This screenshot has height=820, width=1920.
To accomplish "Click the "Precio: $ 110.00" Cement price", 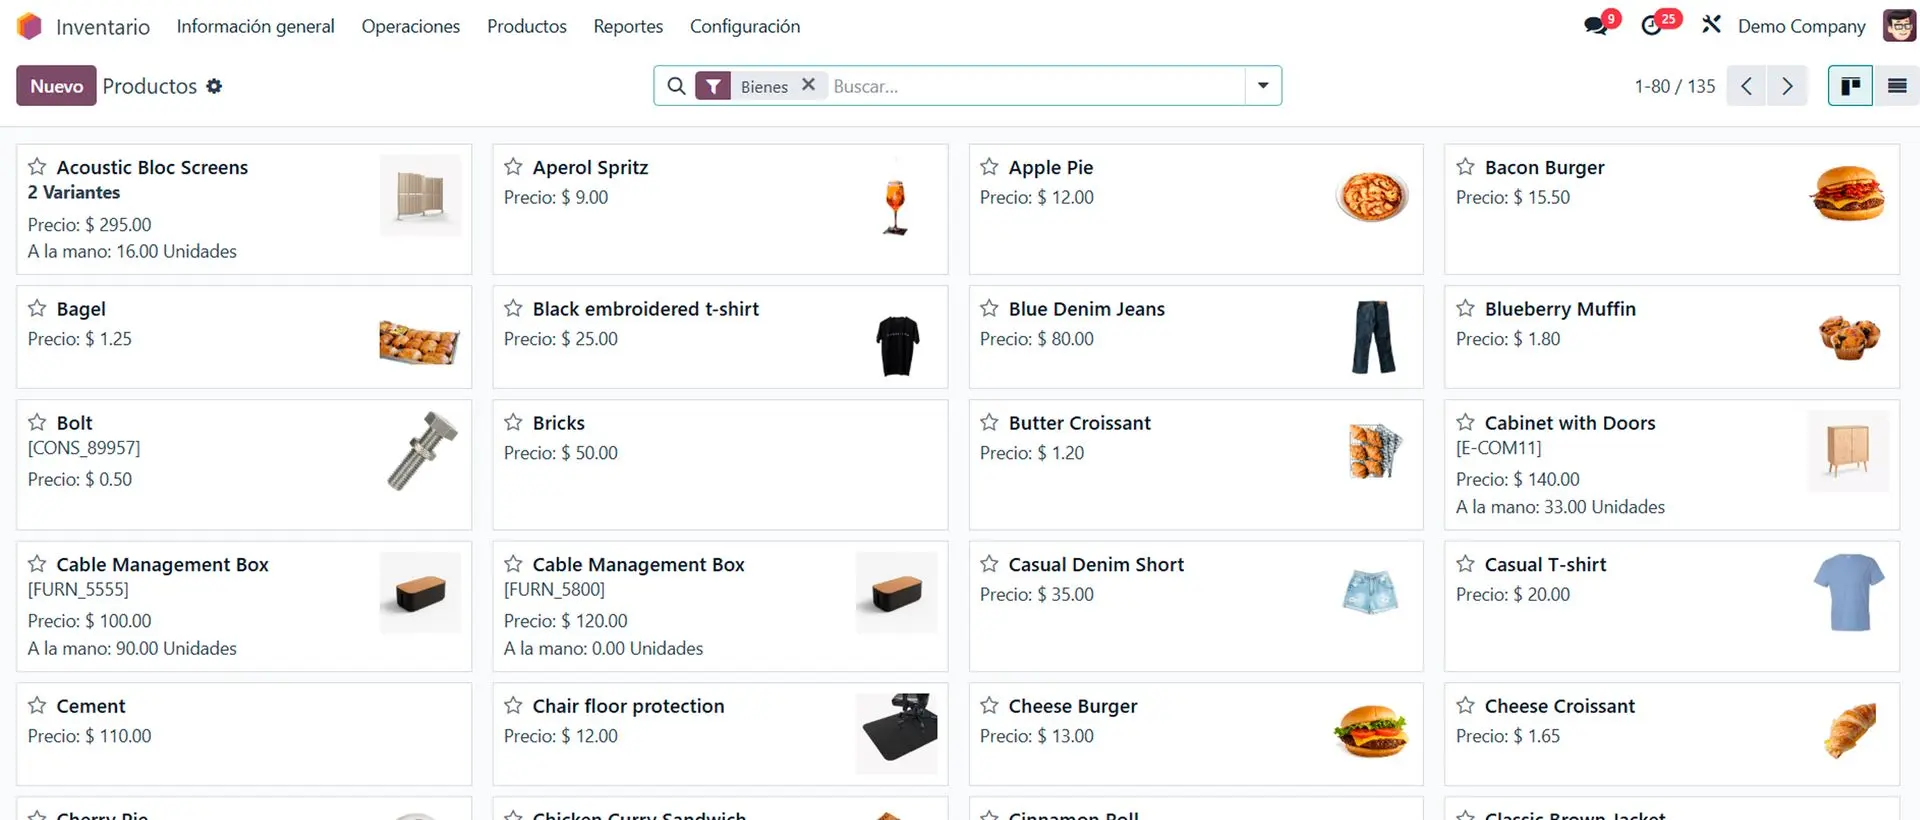I will [90, 736].
